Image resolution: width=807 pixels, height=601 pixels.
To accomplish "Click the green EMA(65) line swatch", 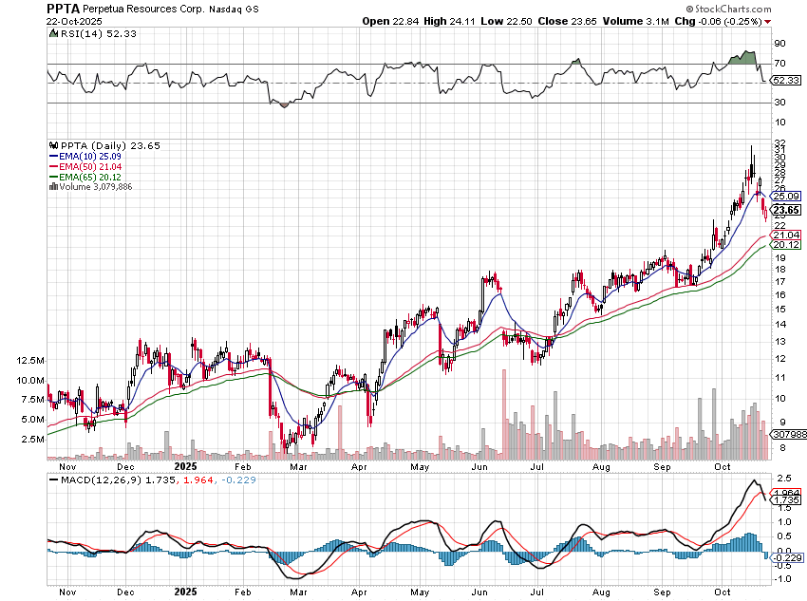I will tap(54, 177).
